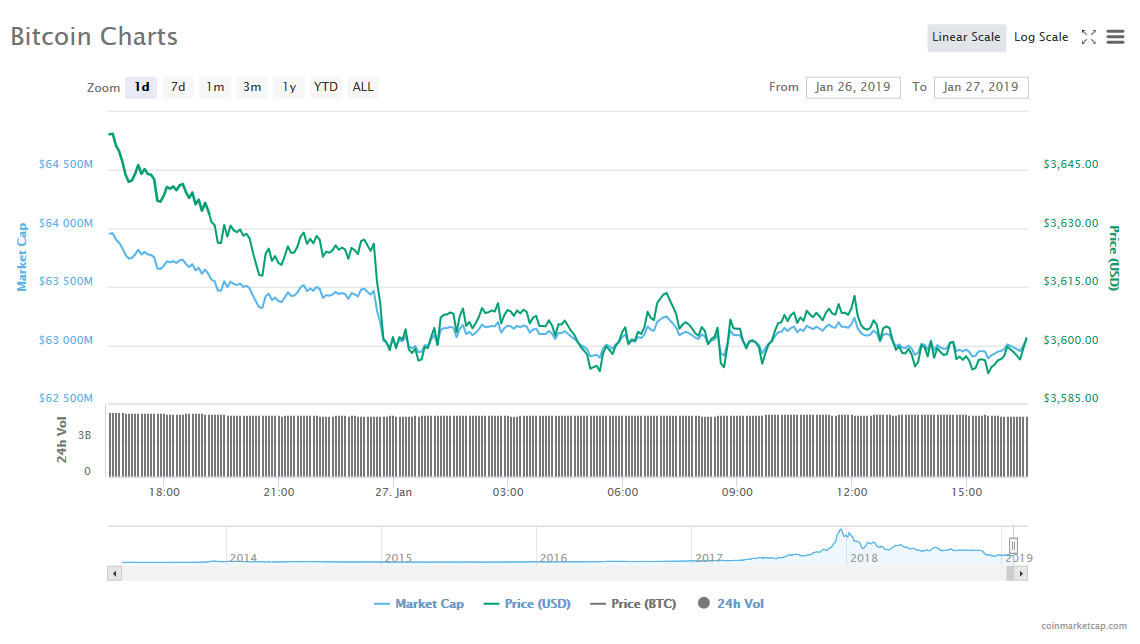
Task: Click the $3,585.00 price axis label
Action: 1070,398
